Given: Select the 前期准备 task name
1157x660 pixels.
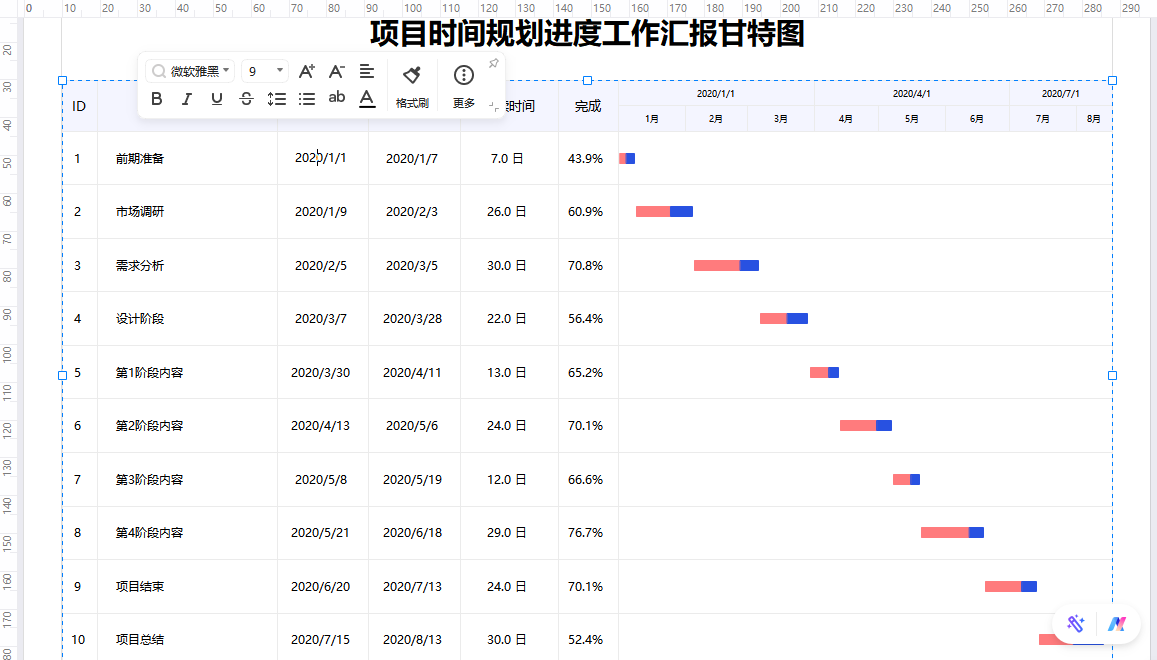Looking at the screenshot, I should [139, 159].
